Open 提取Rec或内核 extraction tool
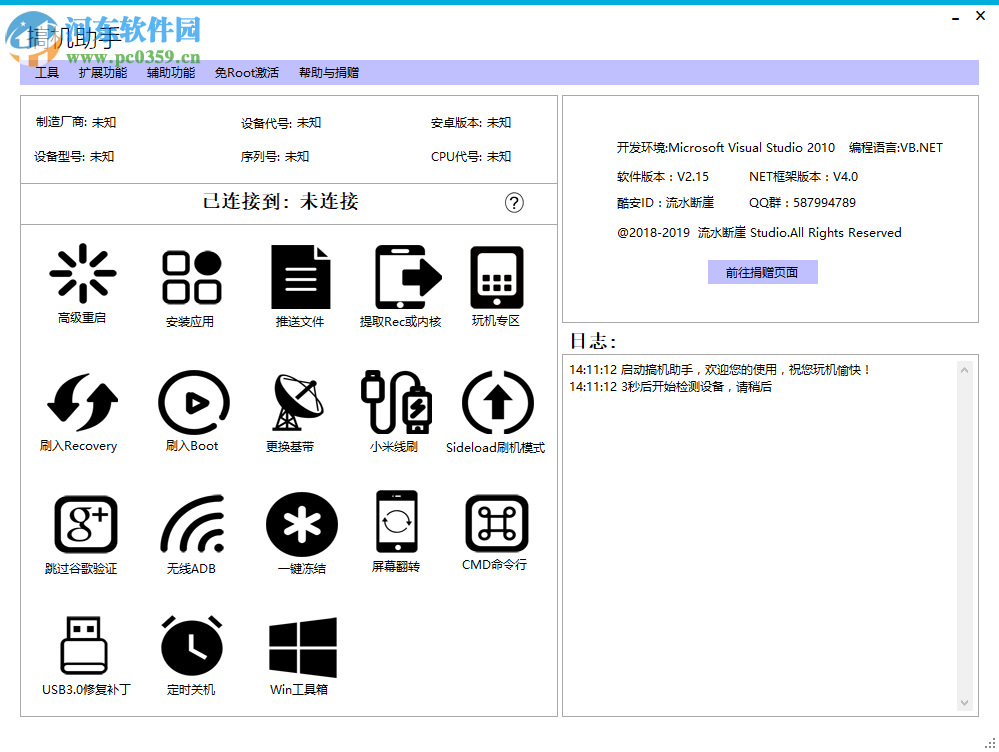The width and height of the screenshot is (999, 752). click(408, 277)
